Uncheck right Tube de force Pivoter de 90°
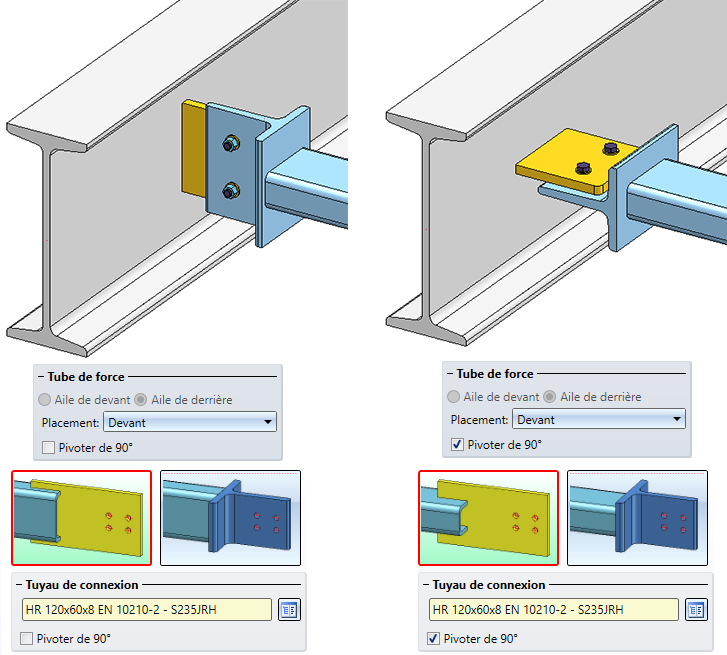Viewport: 727px width, 655px height. pos(457,445)
